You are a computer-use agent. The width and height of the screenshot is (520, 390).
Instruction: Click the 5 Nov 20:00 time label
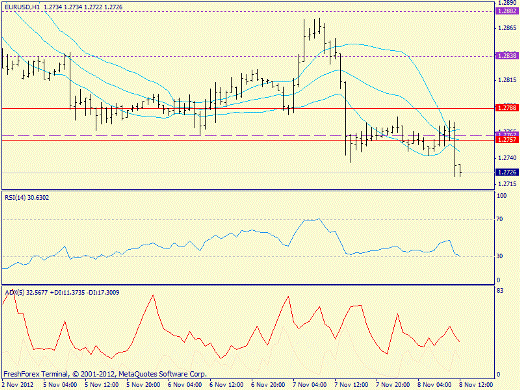click(143, 385)
